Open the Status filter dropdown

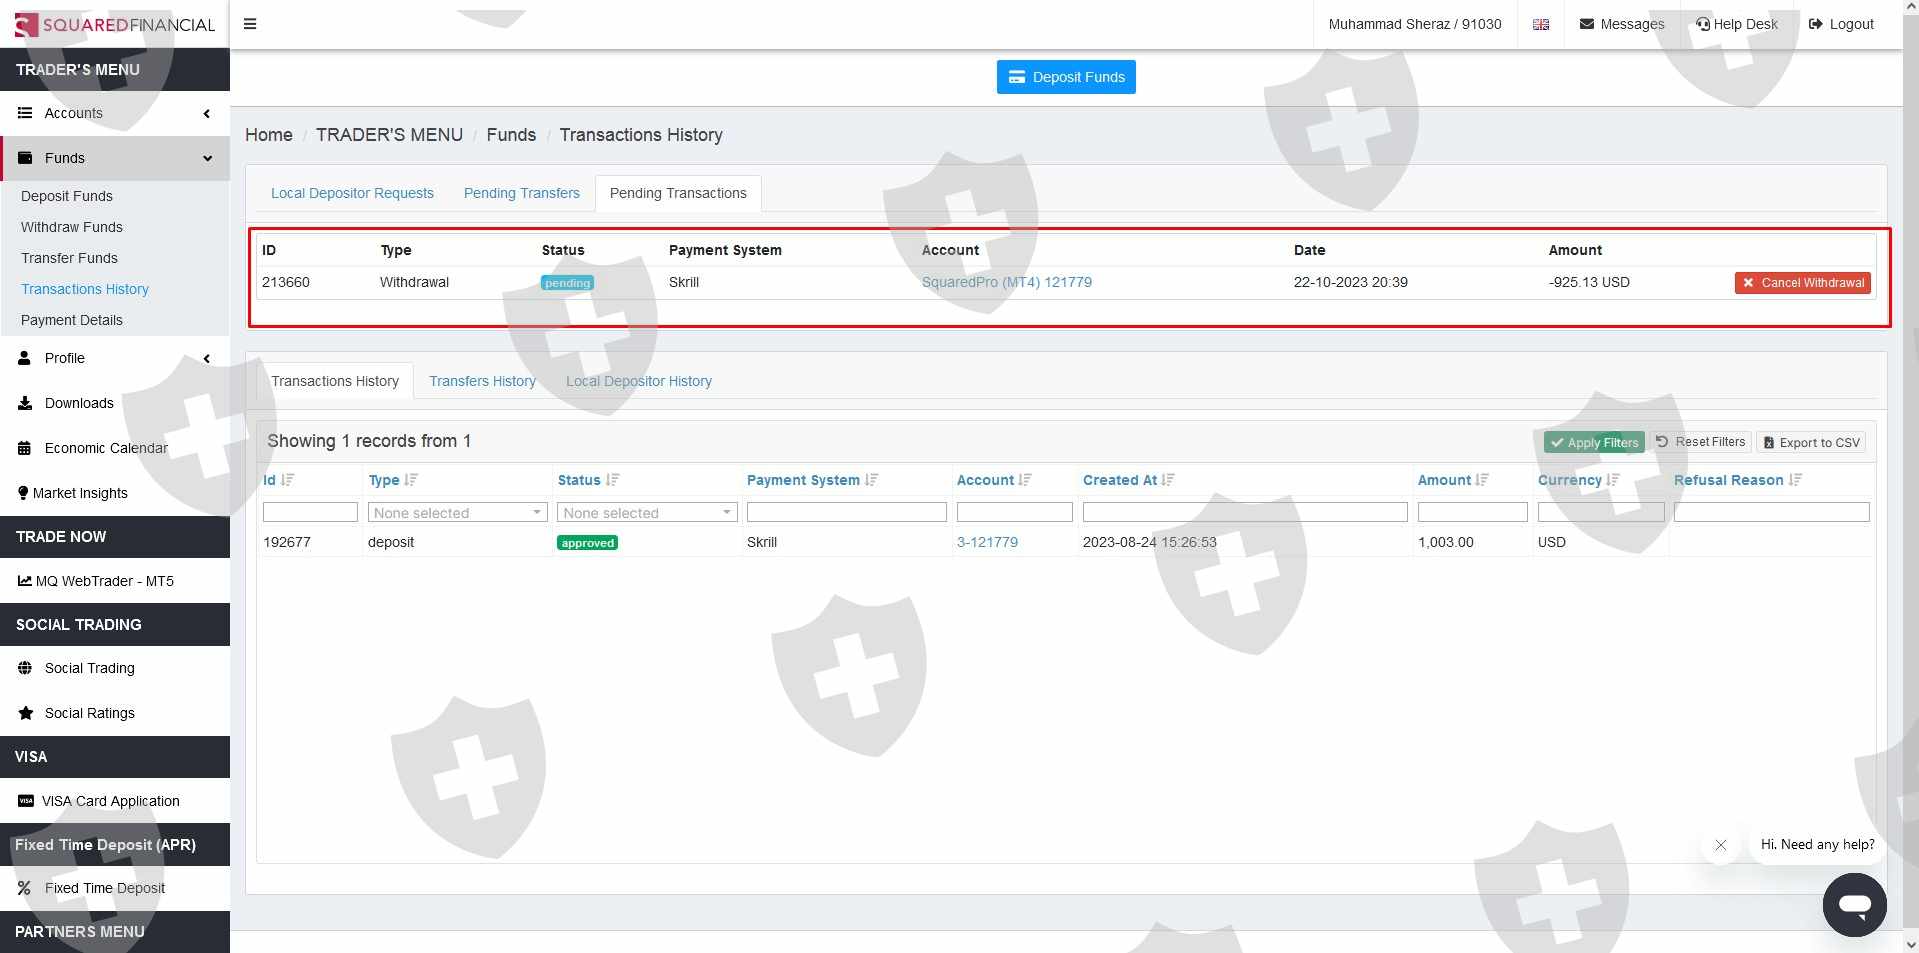pyautogui.click(x=646, y=513)
